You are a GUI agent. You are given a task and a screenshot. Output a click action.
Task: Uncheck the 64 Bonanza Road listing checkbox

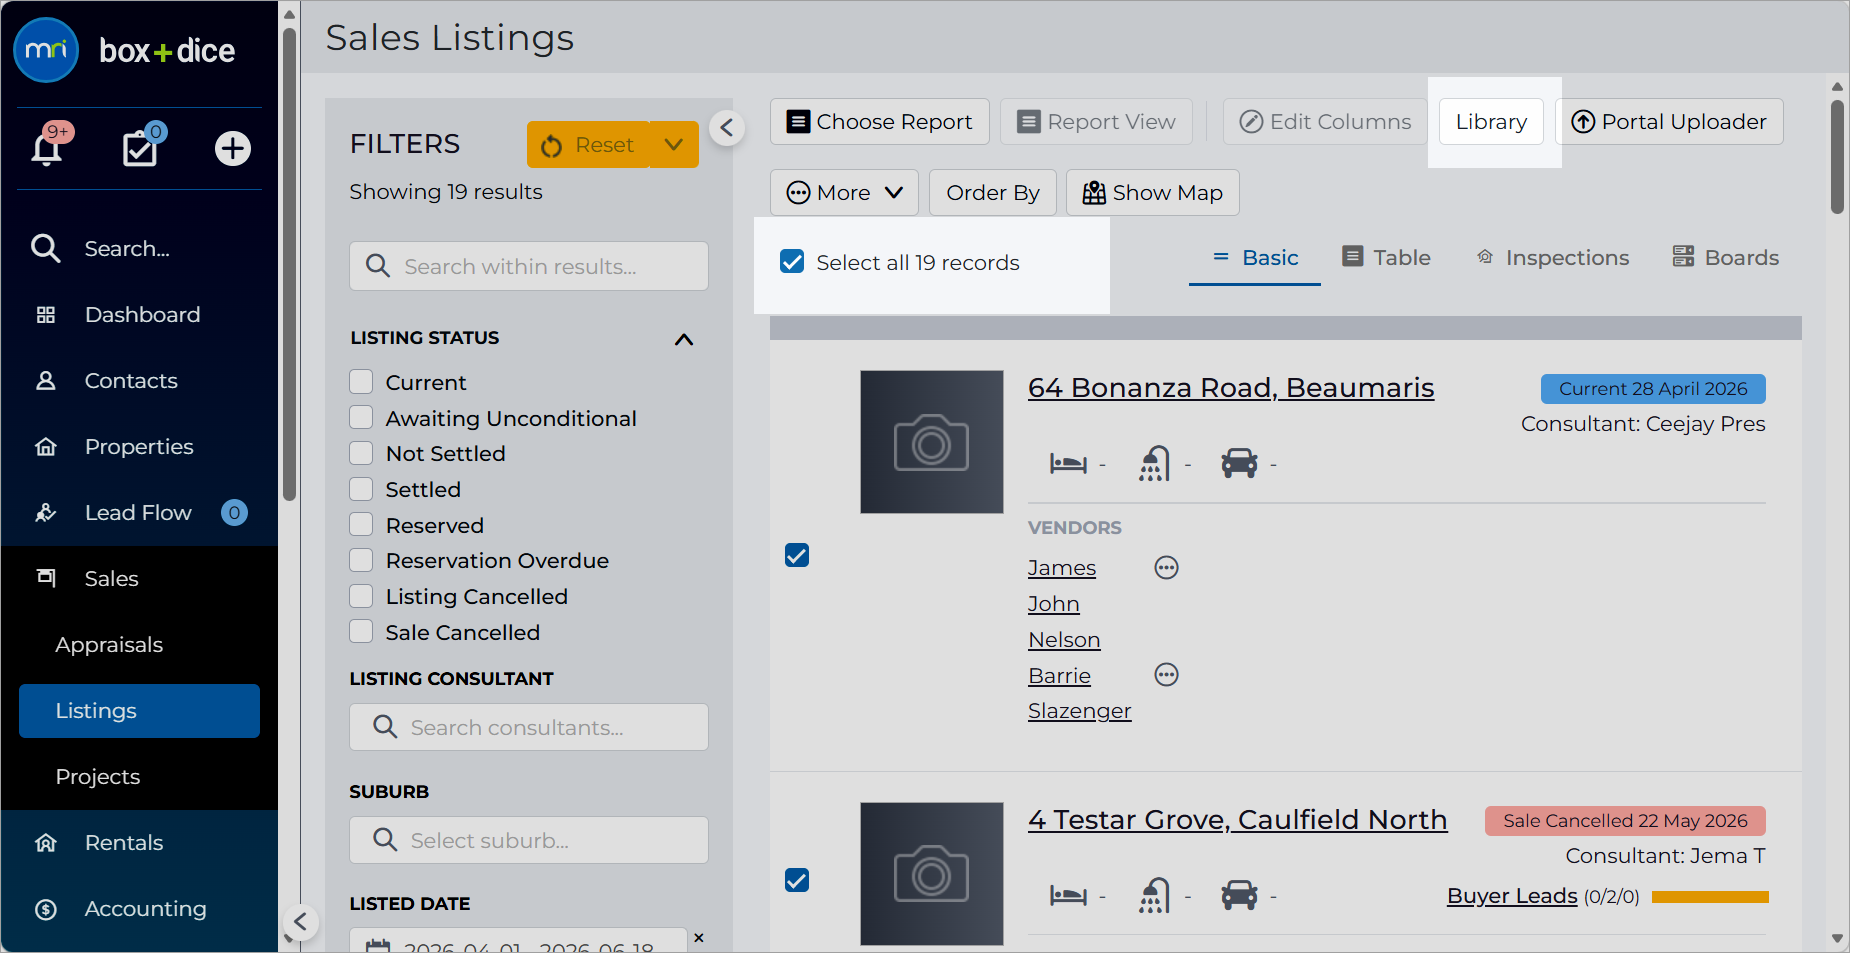point(797,555)
